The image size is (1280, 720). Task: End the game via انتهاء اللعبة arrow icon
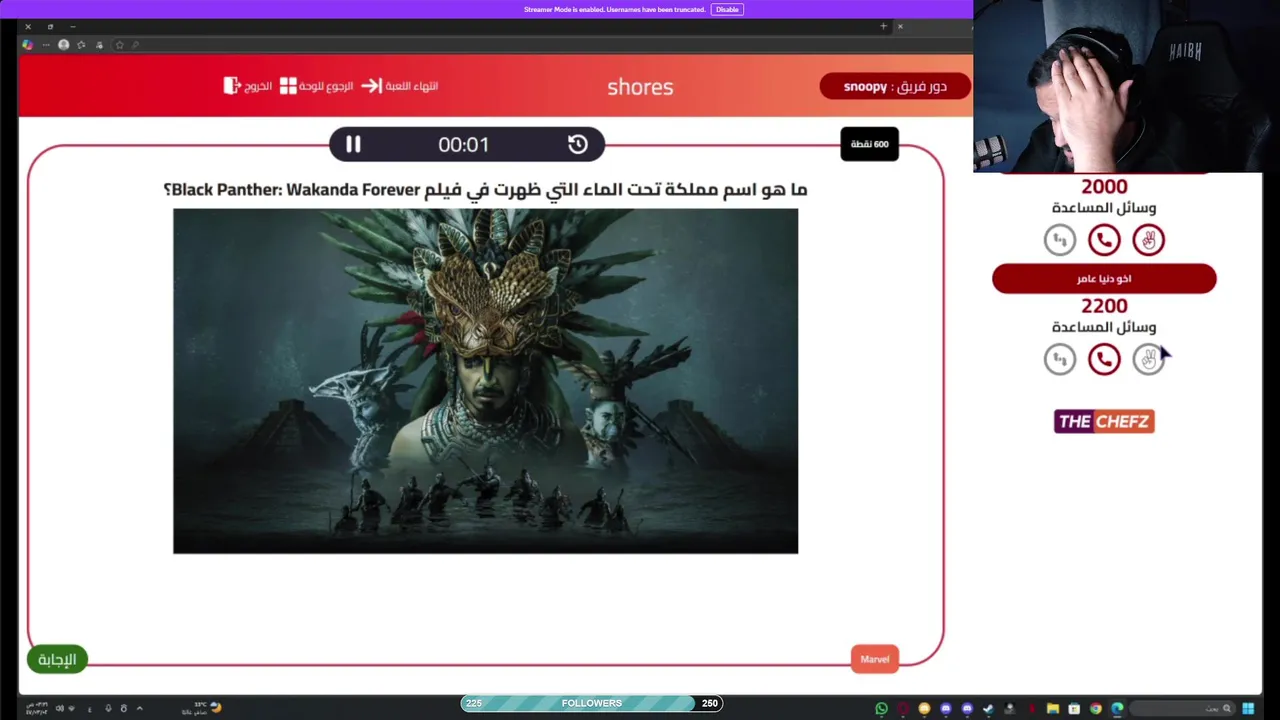tap(400, 86)
